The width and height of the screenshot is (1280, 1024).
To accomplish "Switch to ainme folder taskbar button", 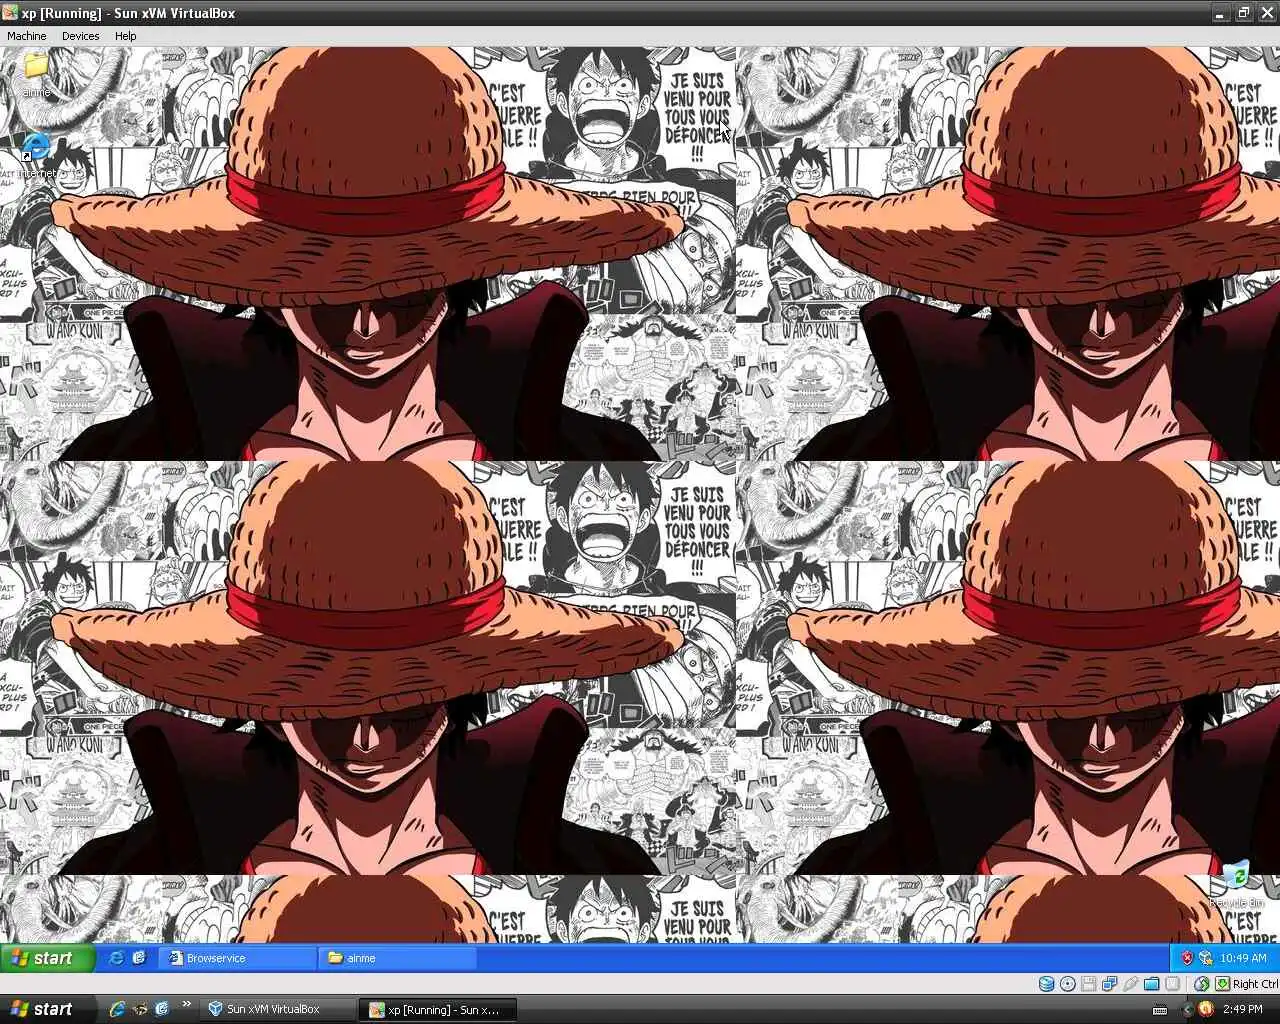I will (x=397, y=958).
